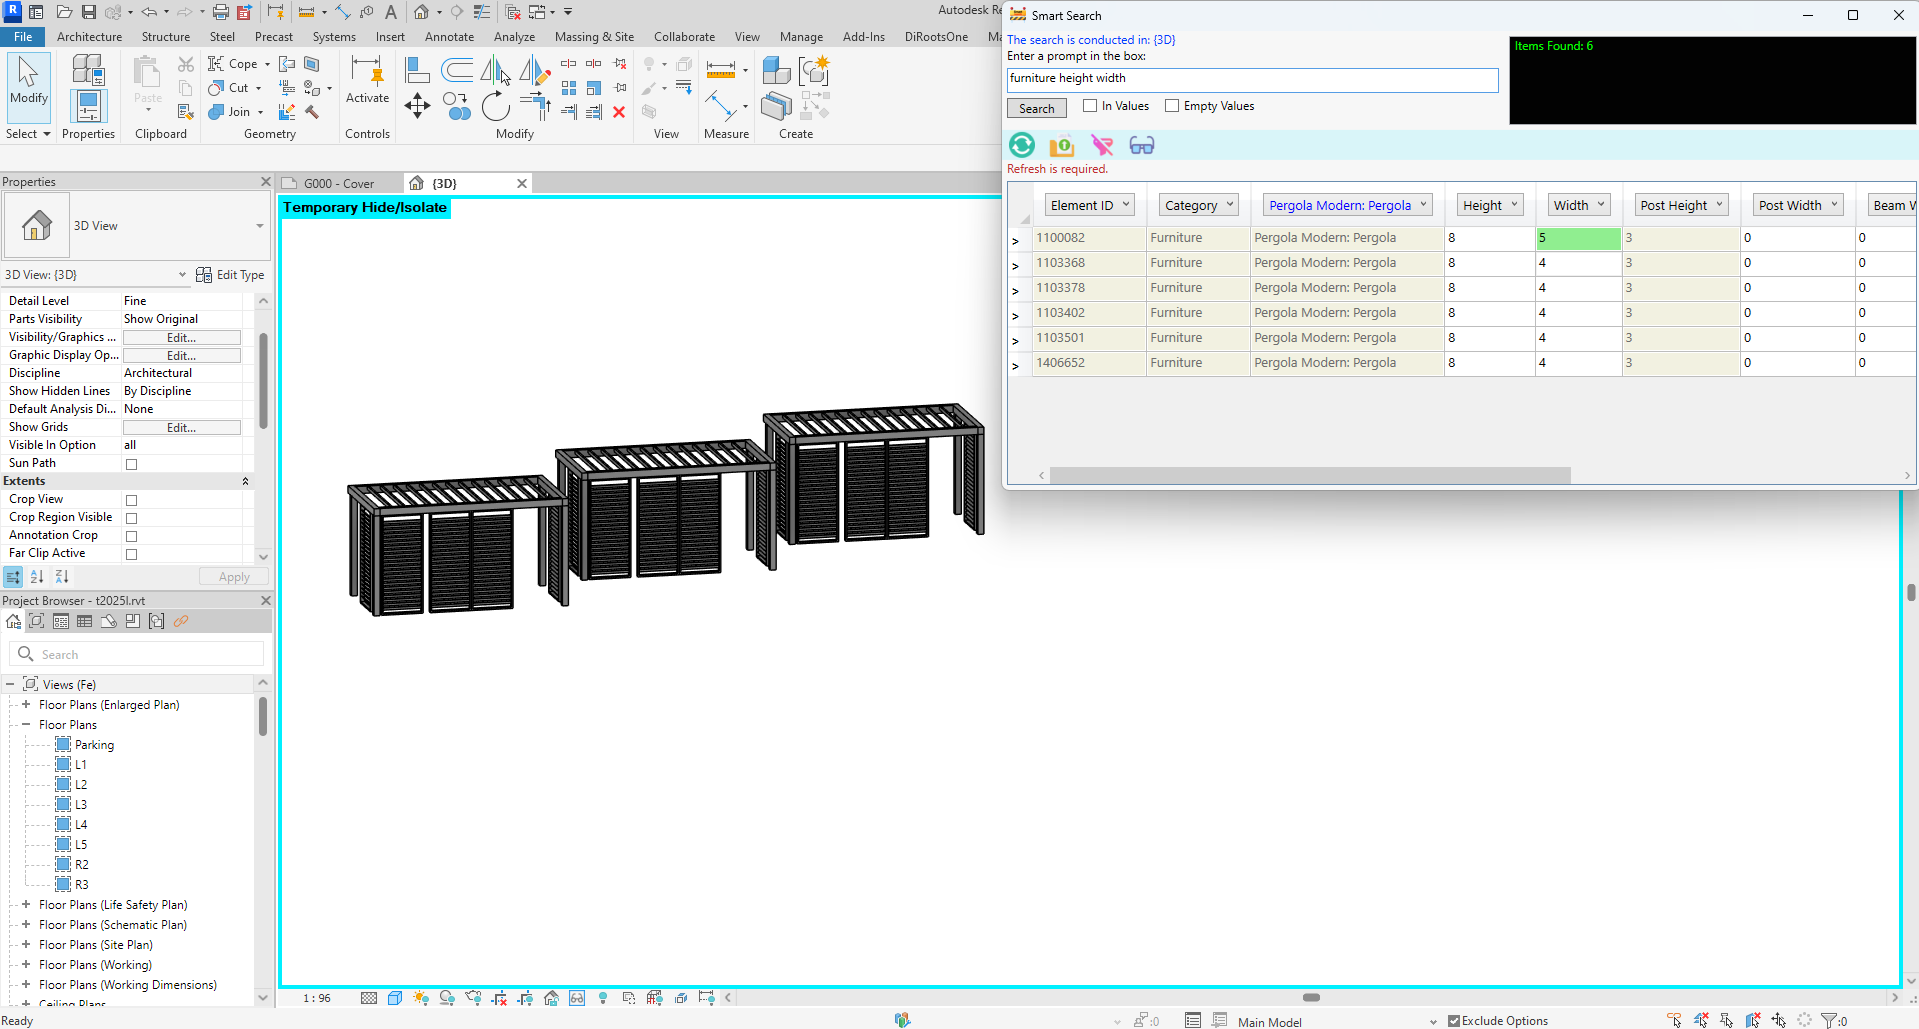Viewport: 1919px width, 1029px height.
Task: Open the Height column filter dropdown
Action: click(x=1514, y=205)
